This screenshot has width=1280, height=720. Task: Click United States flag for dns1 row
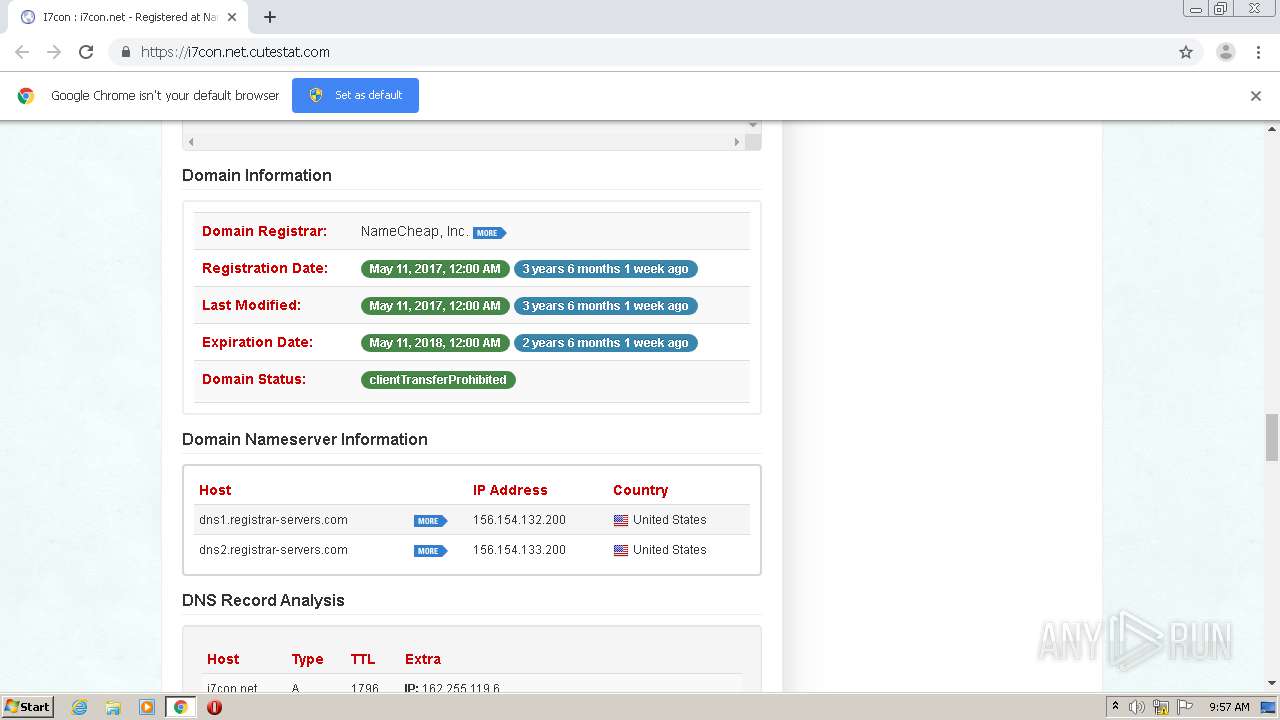(x=621, y=520)
